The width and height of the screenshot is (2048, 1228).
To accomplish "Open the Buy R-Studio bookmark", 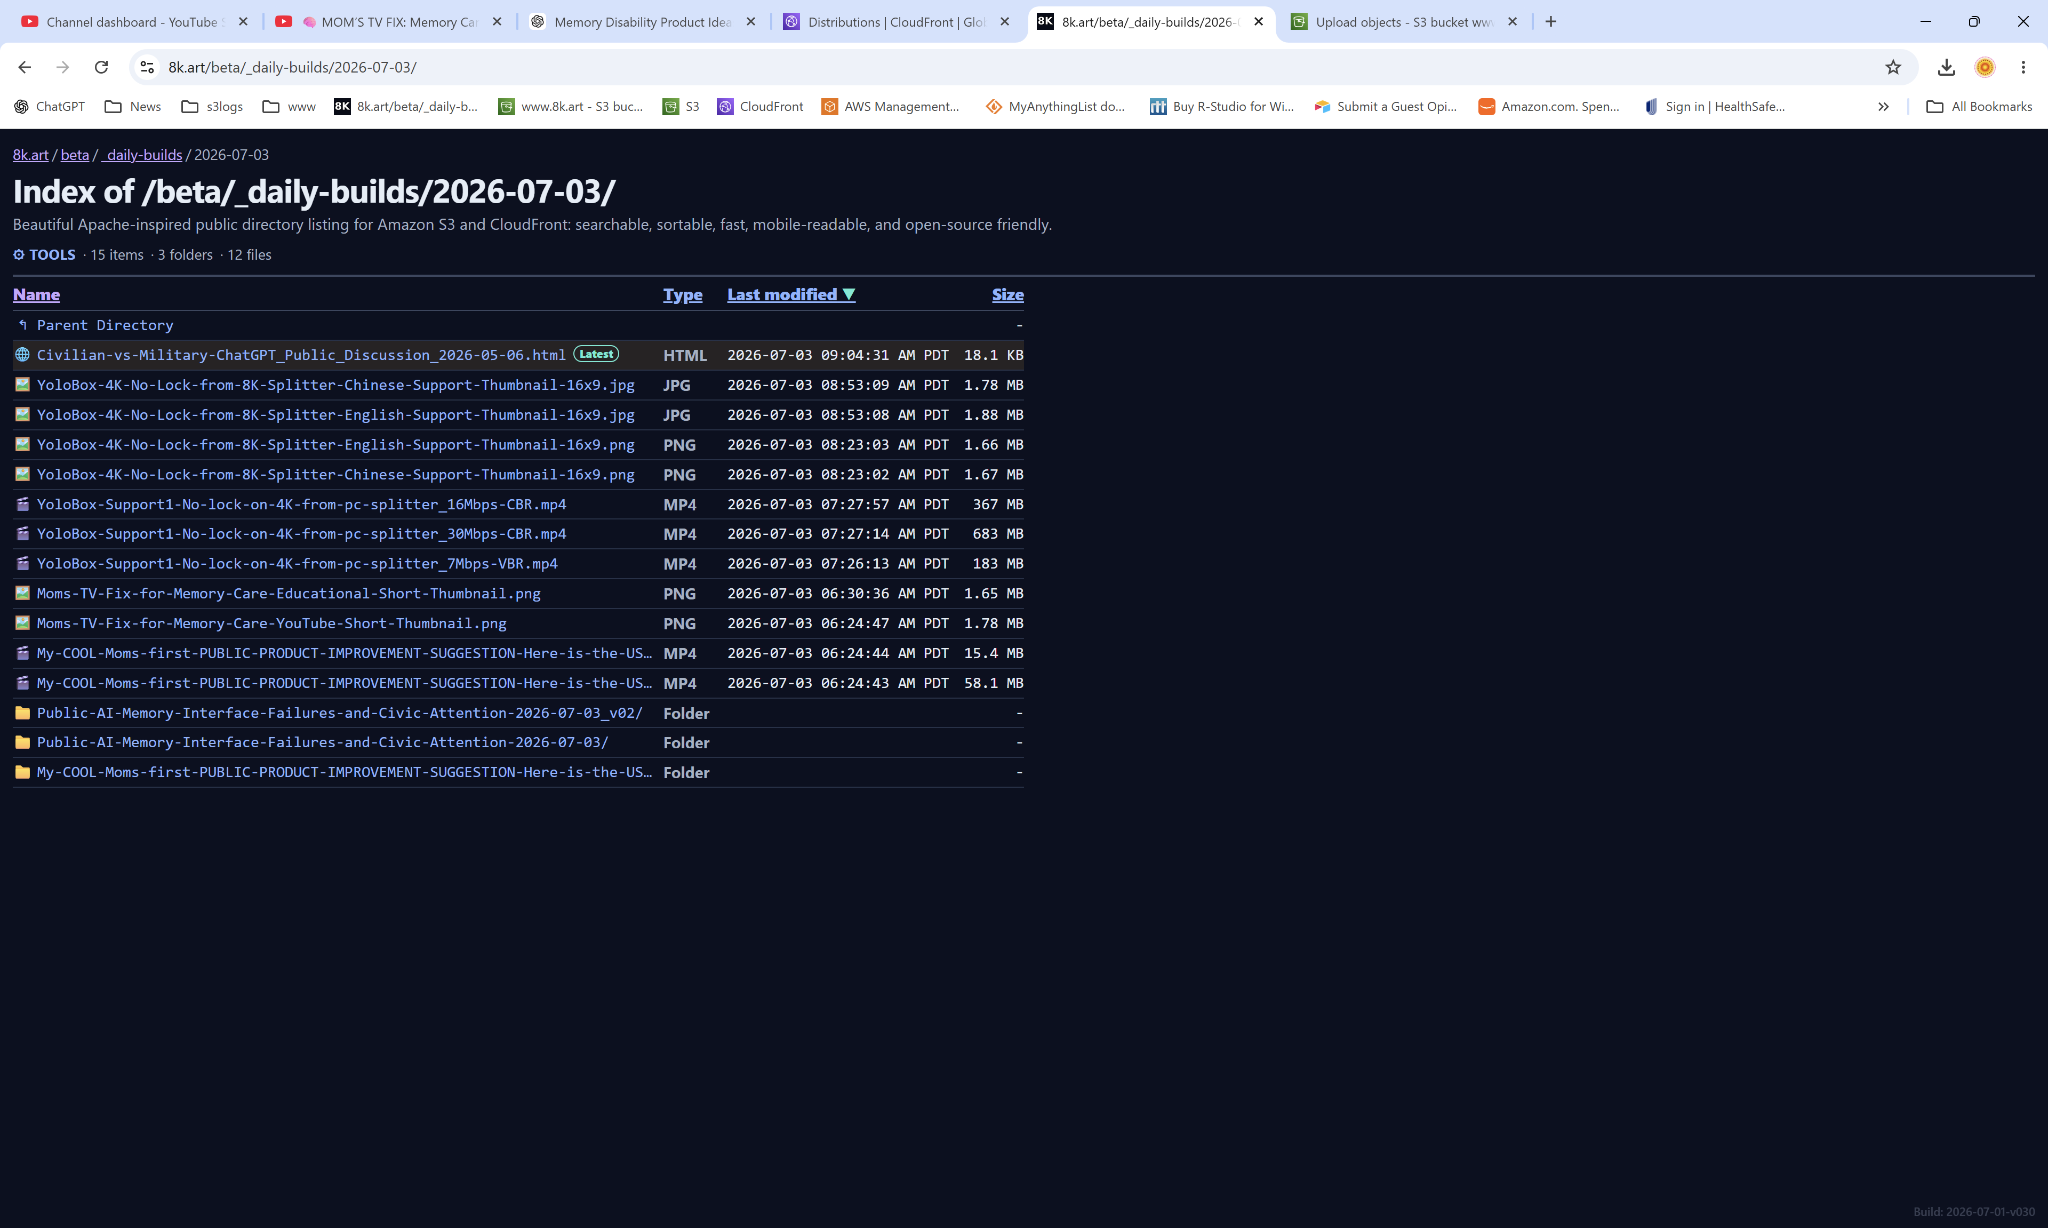I will [1221, 107].
